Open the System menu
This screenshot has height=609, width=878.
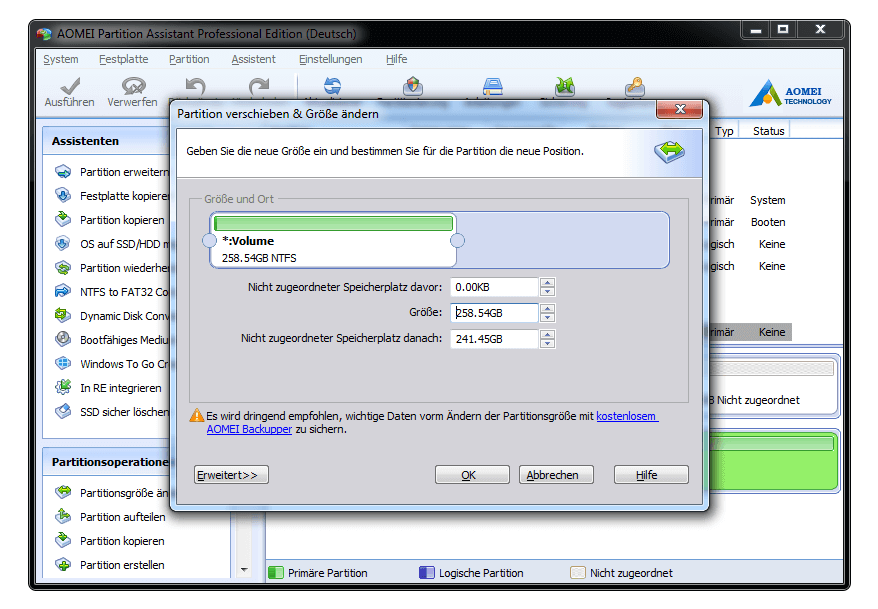[x=61, y=59]
